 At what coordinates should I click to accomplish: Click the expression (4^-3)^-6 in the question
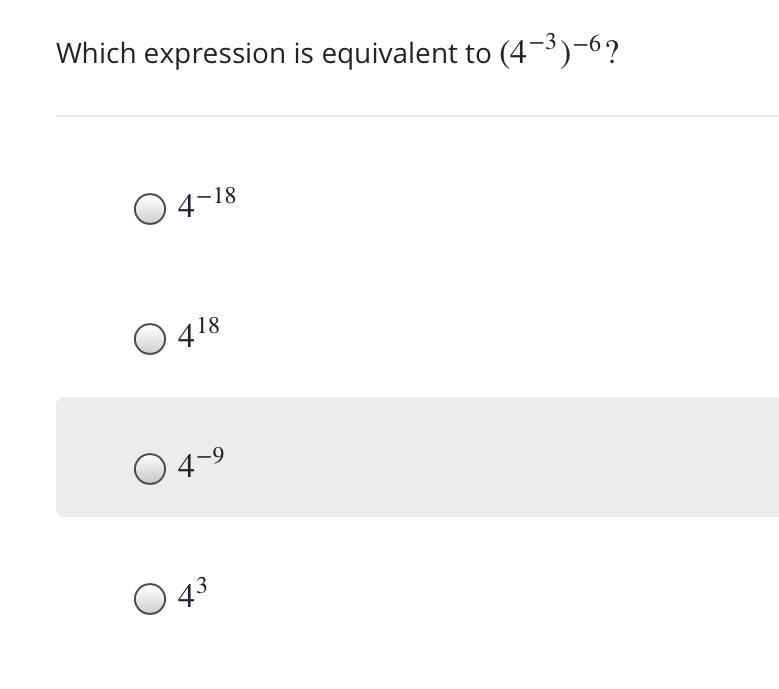[x=550, y=51]
